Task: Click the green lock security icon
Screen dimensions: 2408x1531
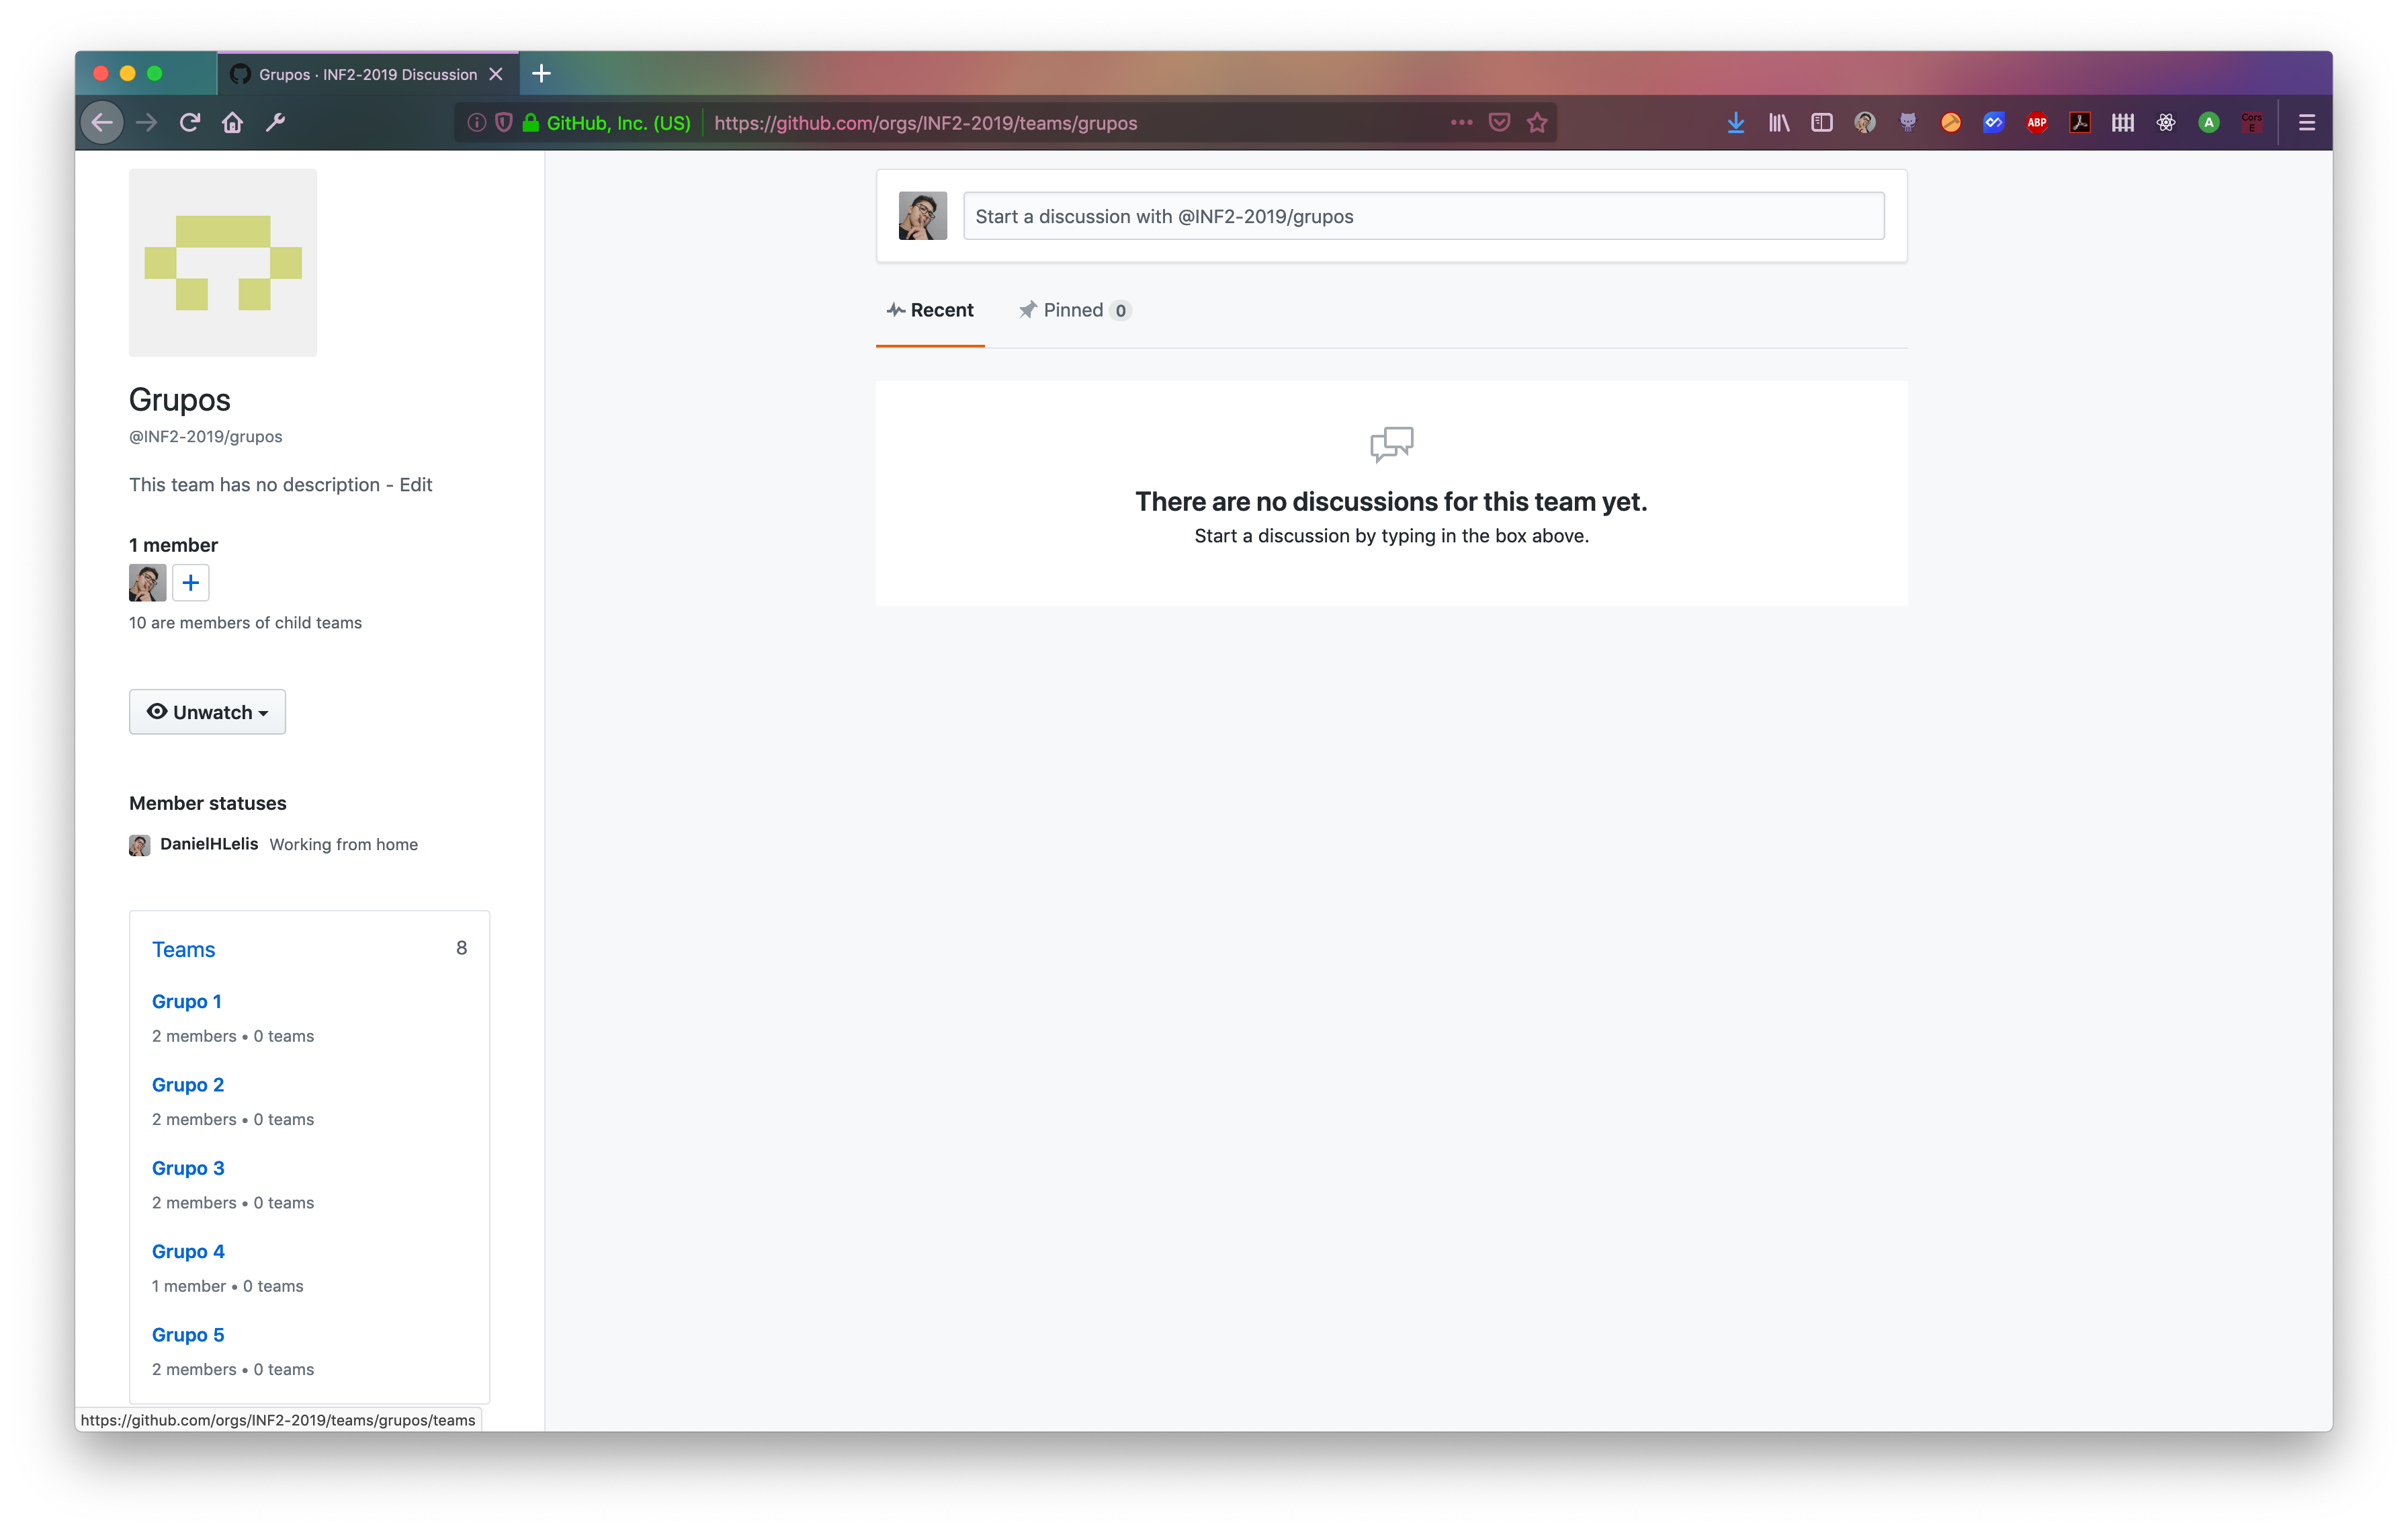Action: pos(531,122)
